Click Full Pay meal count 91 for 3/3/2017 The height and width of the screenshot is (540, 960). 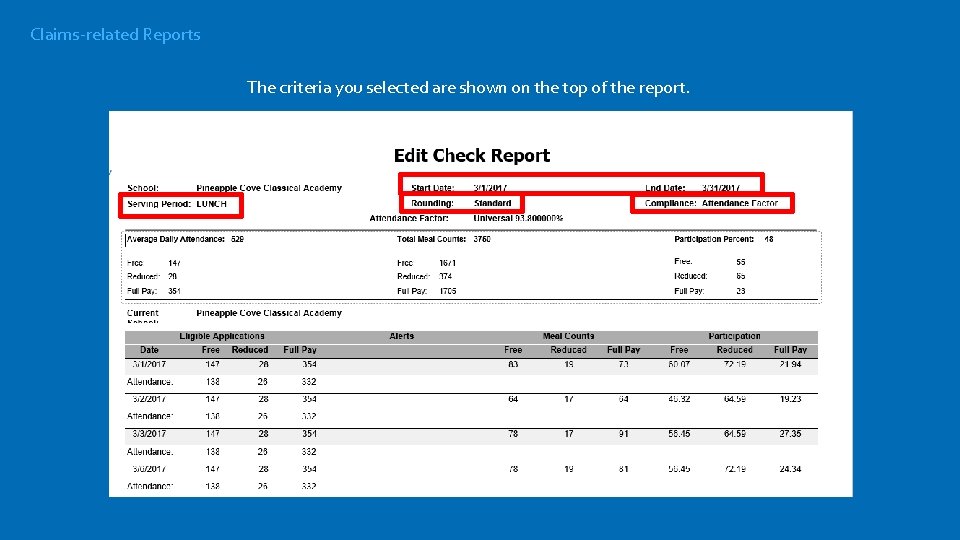pos(623,434)
